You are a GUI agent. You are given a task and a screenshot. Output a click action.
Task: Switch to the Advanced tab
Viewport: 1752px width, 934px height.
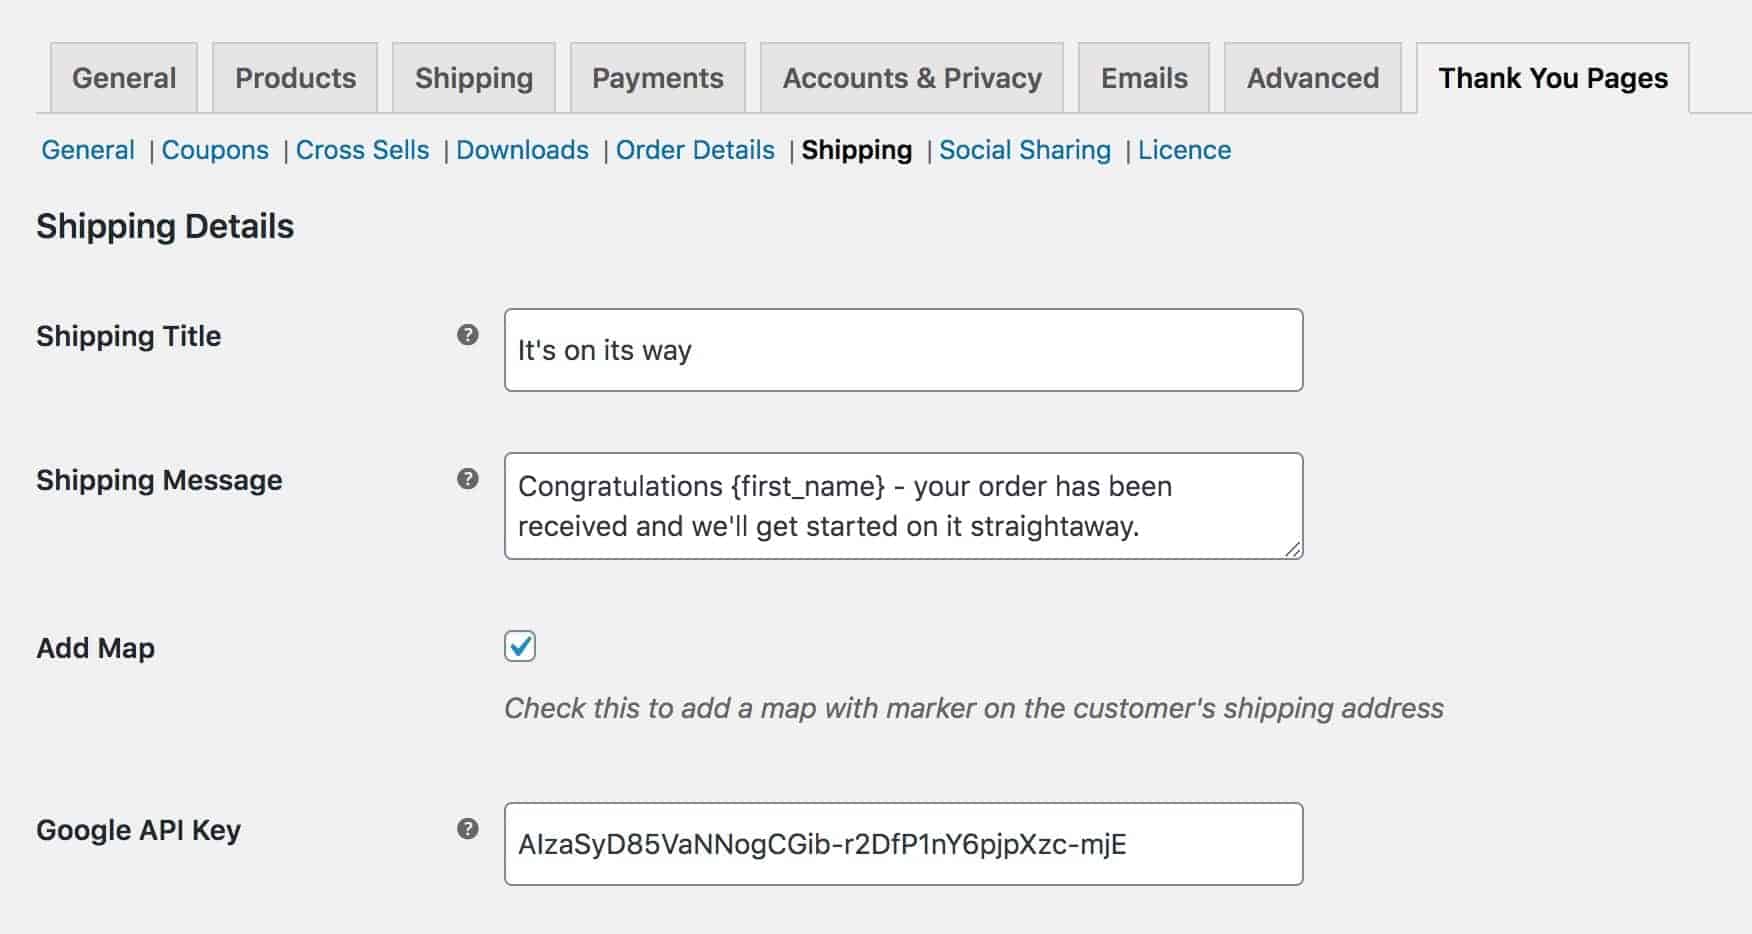(1312, 78)
